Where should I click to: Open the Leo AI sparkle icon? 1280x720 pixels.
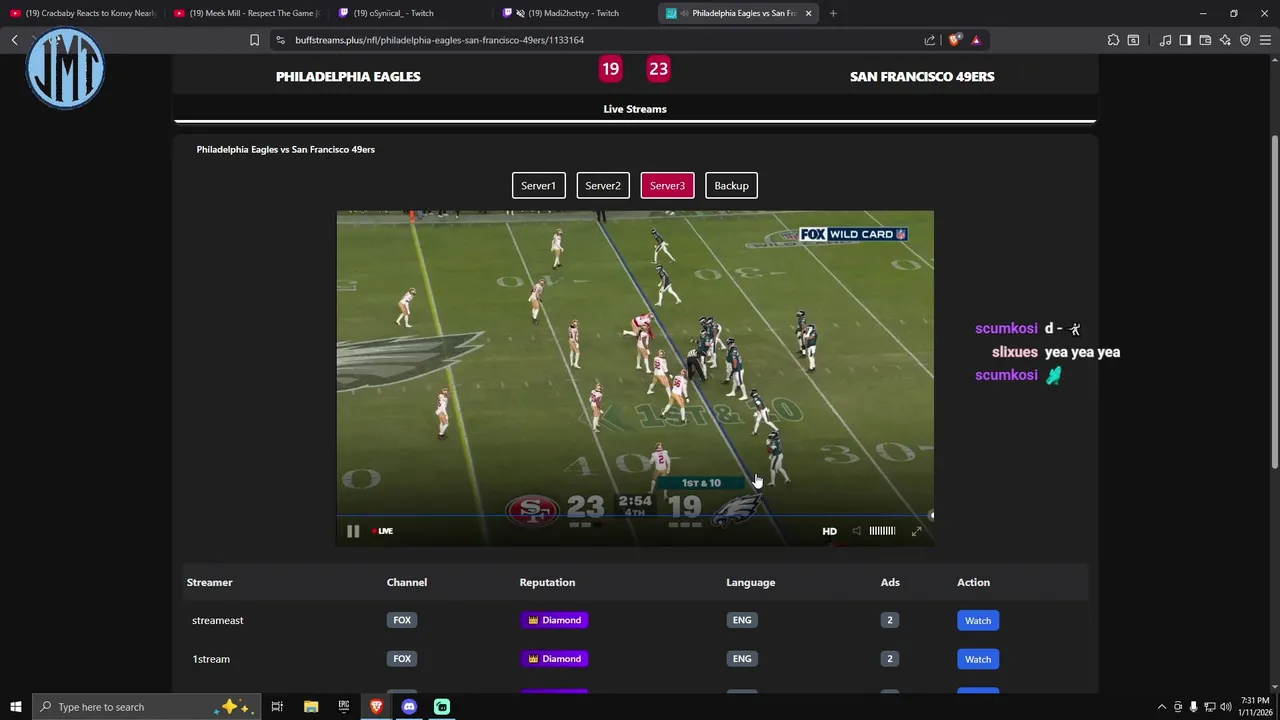coord(1225,40)
